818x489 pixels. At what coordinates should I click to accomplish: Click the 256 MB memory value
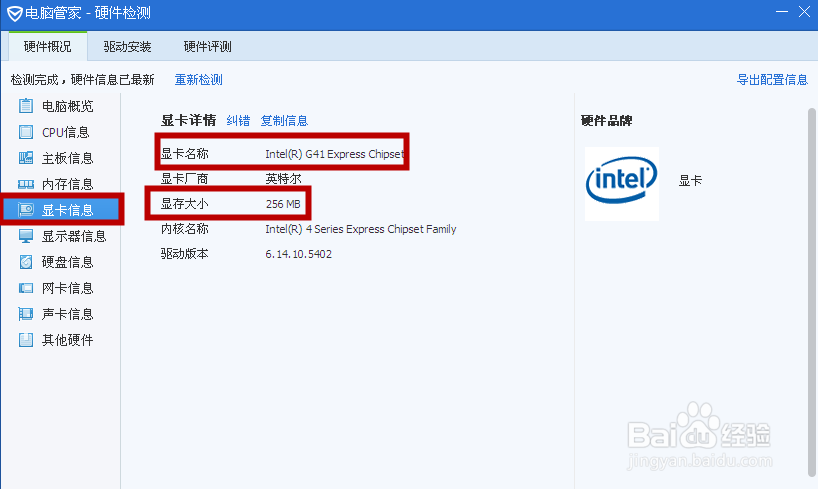[x=283, y=204]
